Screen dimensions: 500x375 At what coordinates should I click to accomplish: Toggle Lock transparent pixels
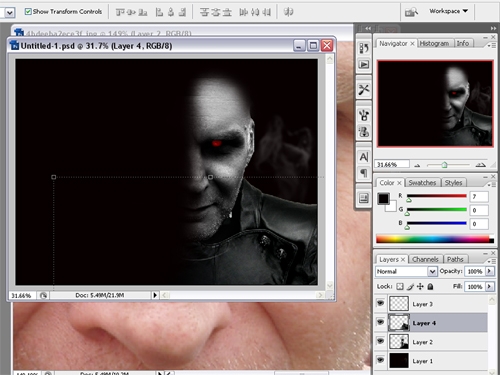point(400,286)
